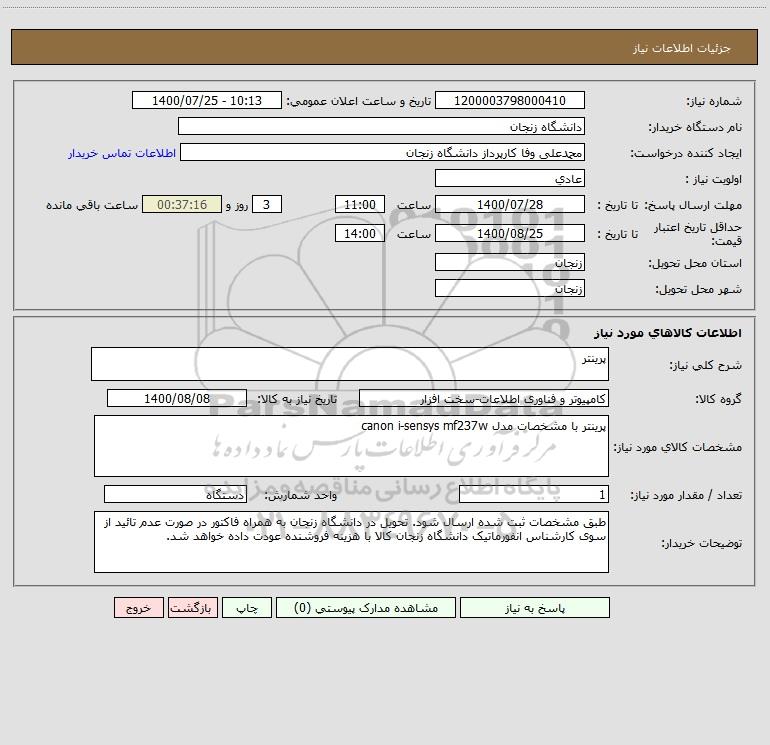Screen dimensions: 770x745
Task: Click the requester field محمدعلی وفا کارپرداز
Action: [x=382, y=152]
